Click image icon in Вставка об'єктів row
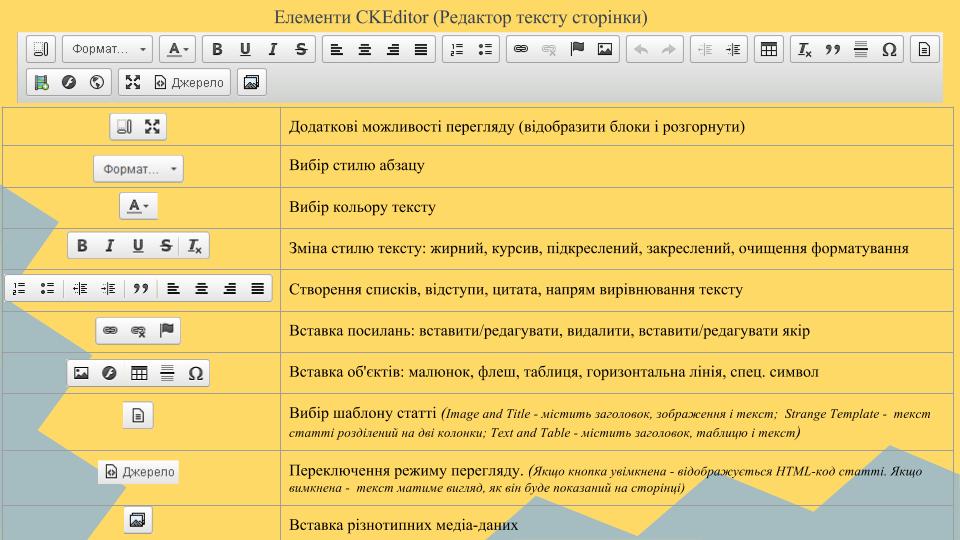The image size is (960, 540). click(x=81, y=373)
